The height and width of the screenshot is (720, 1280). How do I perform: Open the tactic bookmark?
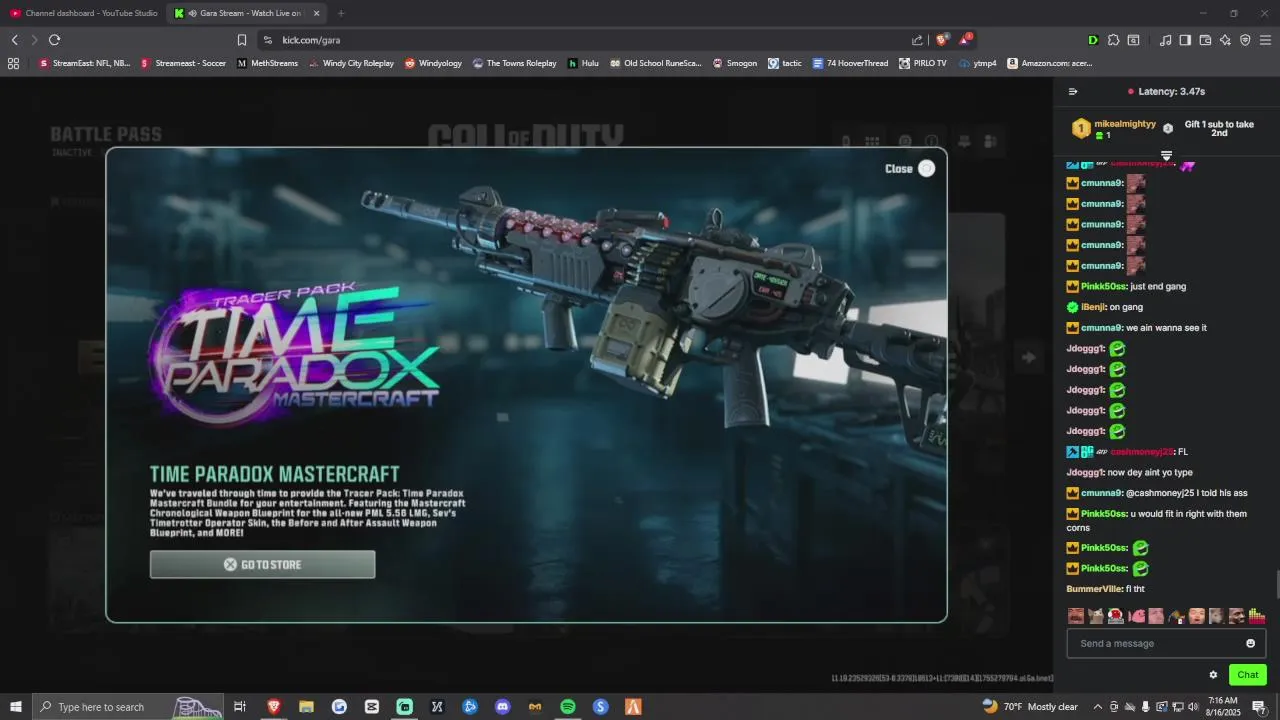(x=785, y=63)
